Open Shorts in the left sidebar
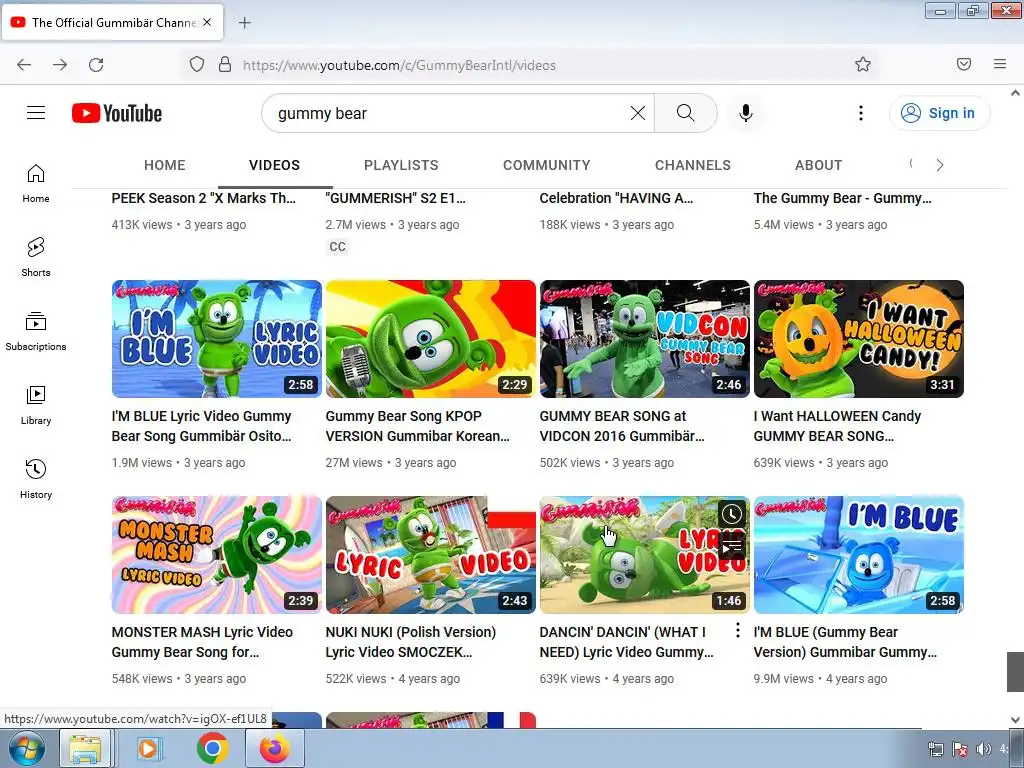This screenshot has height=768, width=1024. pyautogui.click(x=36, y=257)
